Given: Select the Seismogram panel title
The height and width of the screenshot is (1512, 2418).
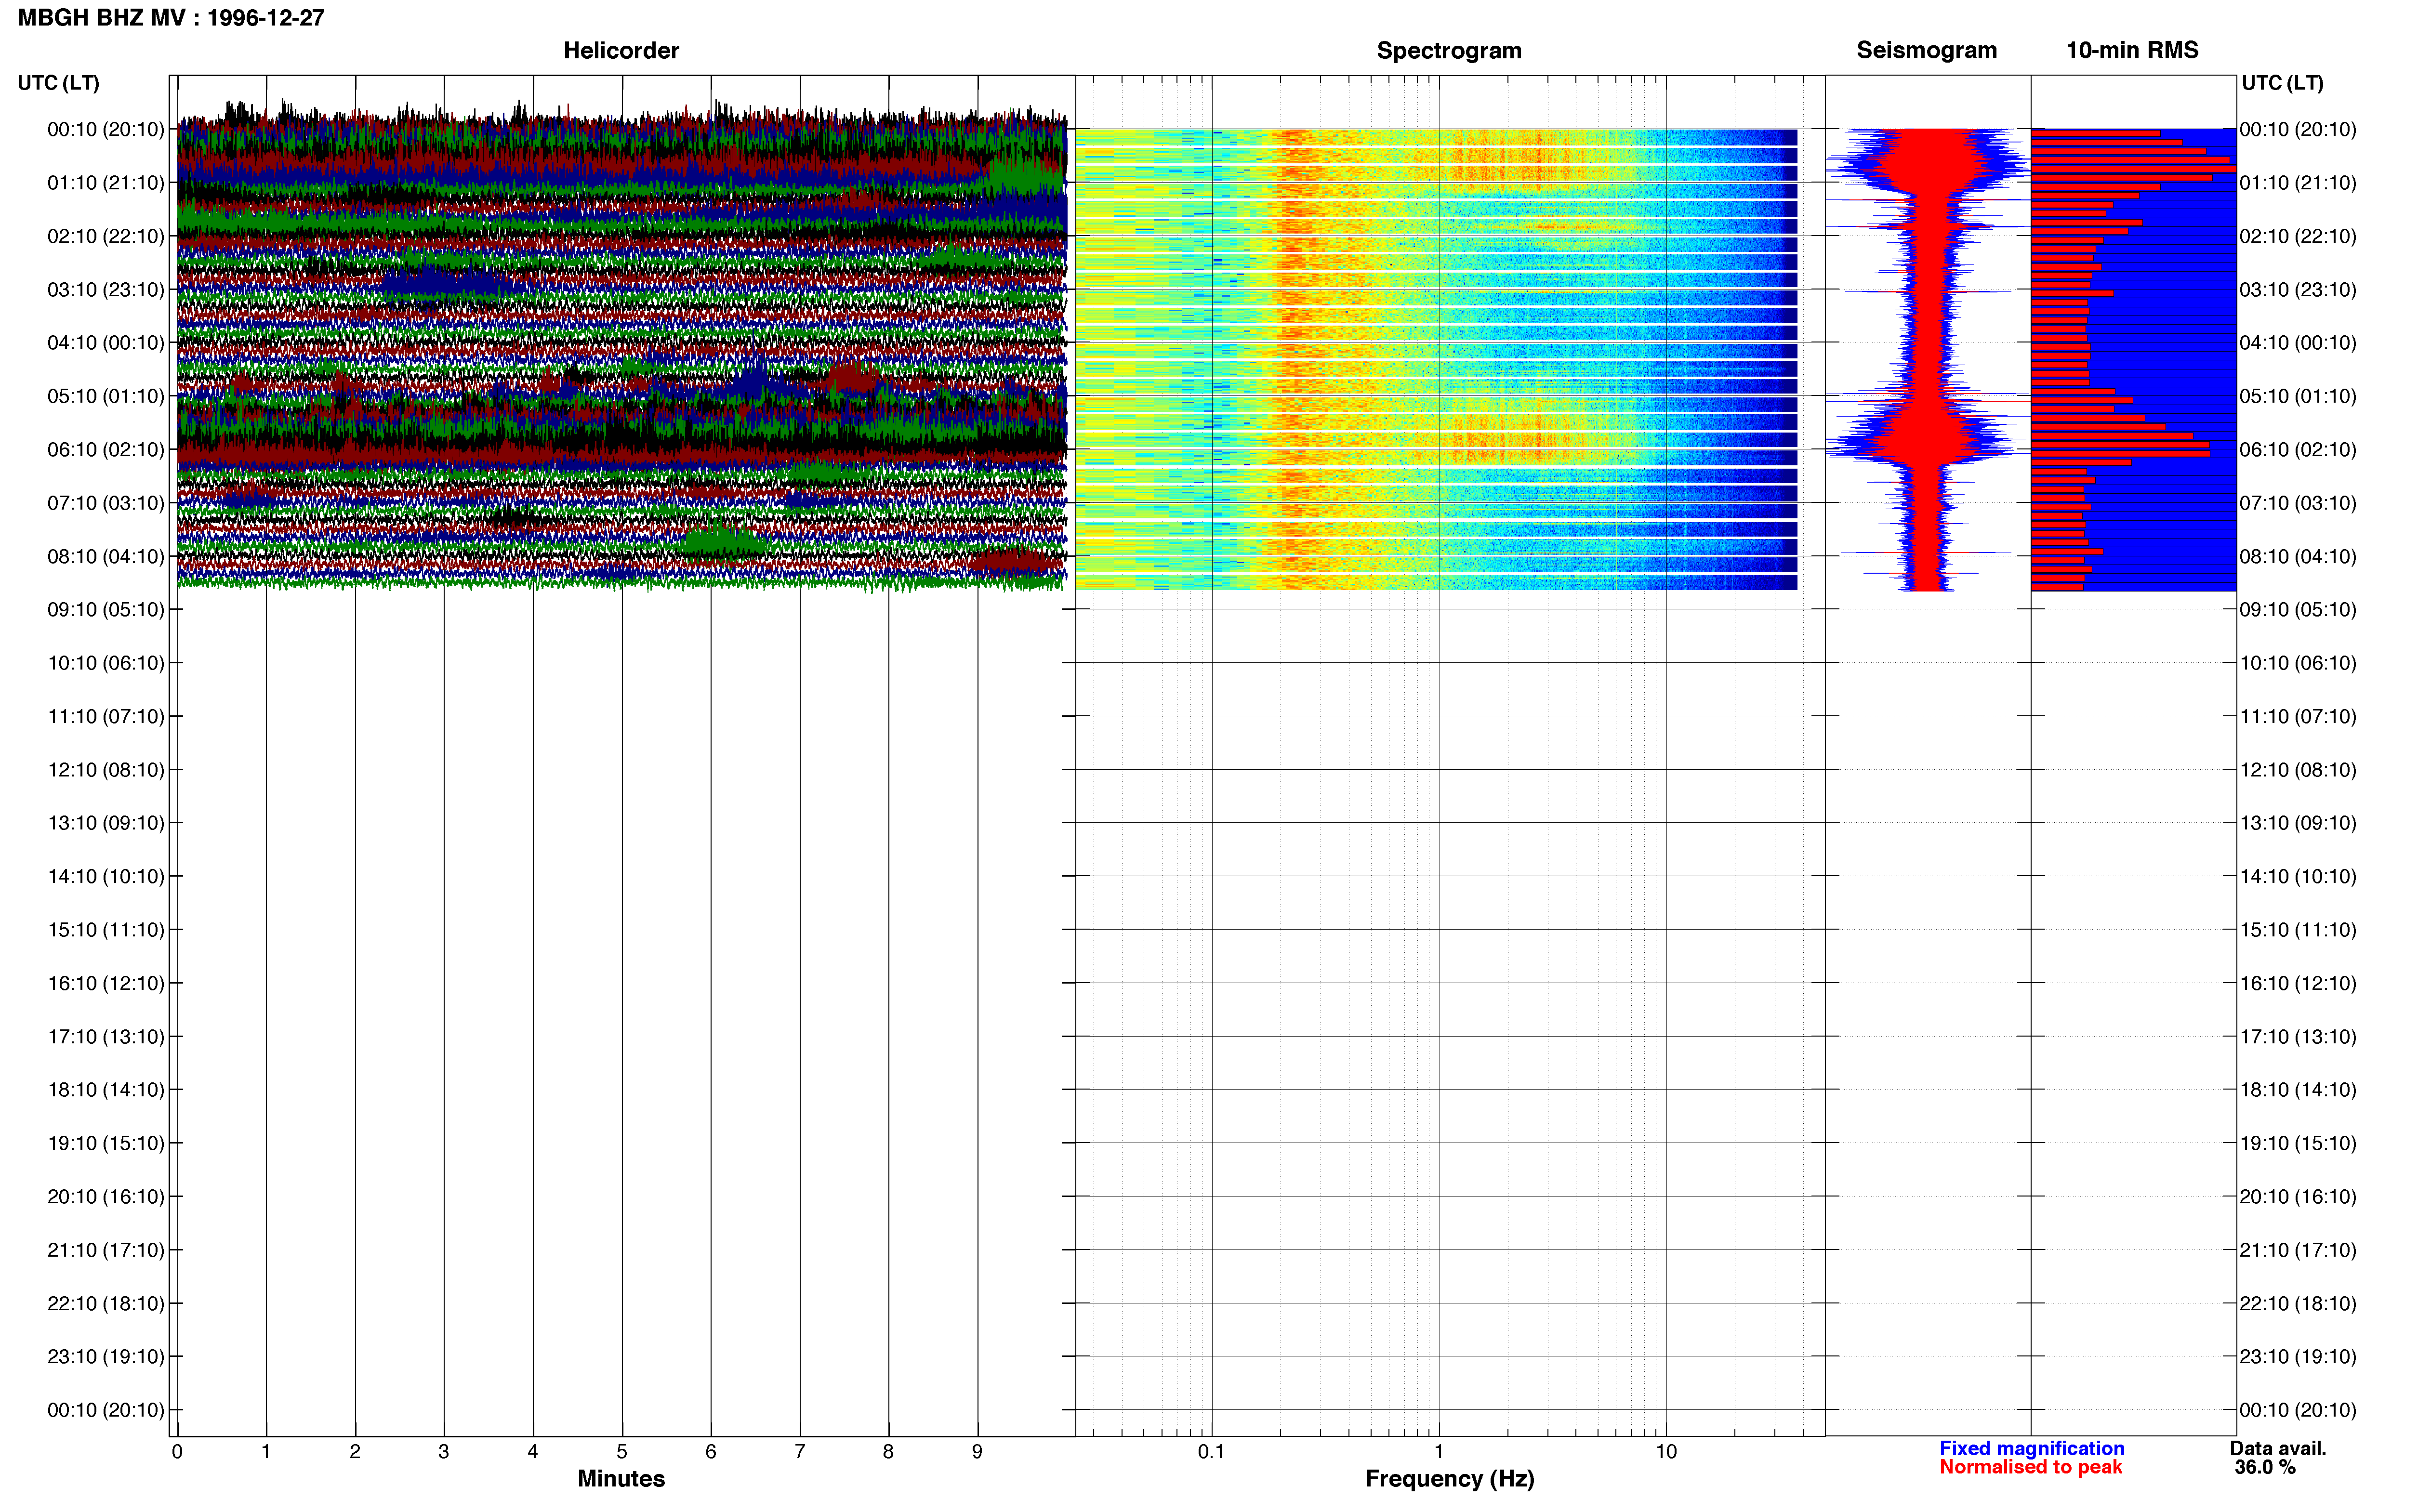Looking at the screenshot, I should 1926,50.
